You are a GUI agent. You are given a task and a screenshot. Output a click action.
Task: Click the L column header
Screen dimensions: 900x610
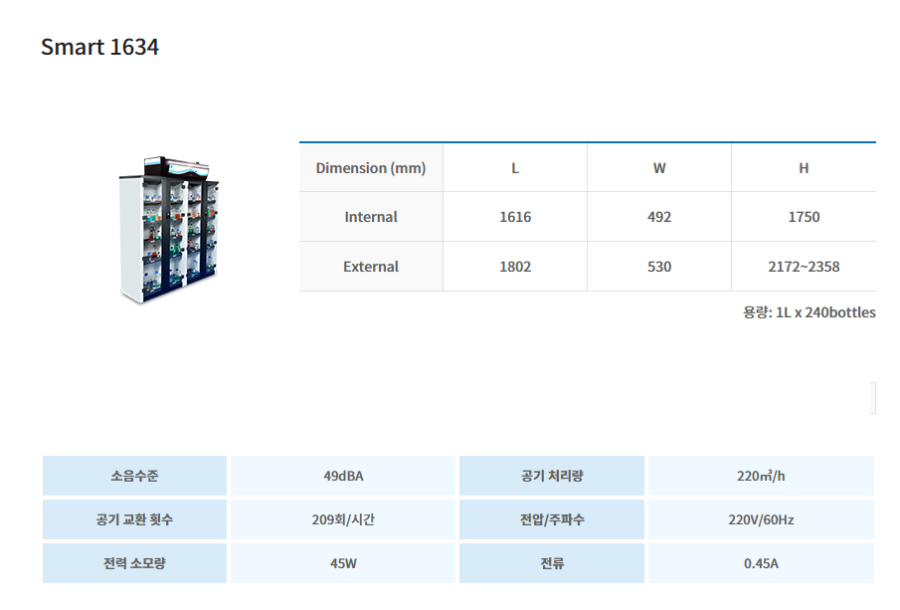(515, 168)
